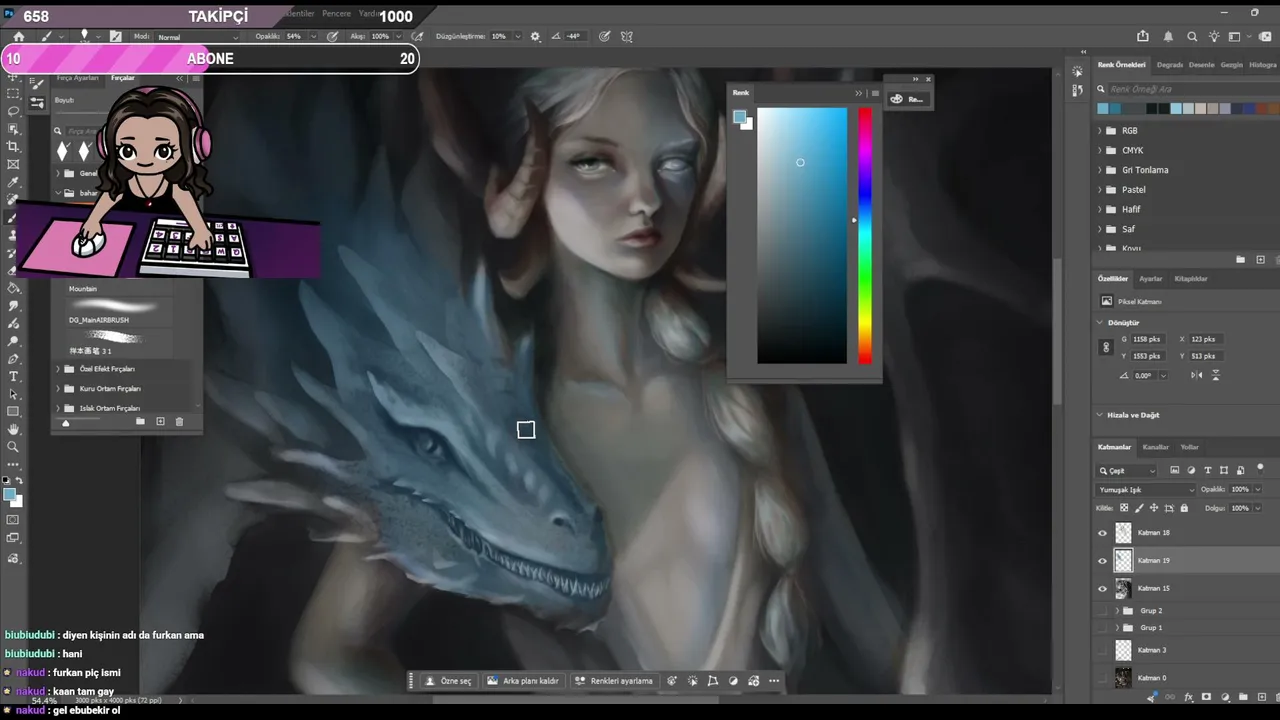Click the smart object filter icon
Image resolution: width=1280 pixels, height=720 pixels.
(x=1239, y=470)
